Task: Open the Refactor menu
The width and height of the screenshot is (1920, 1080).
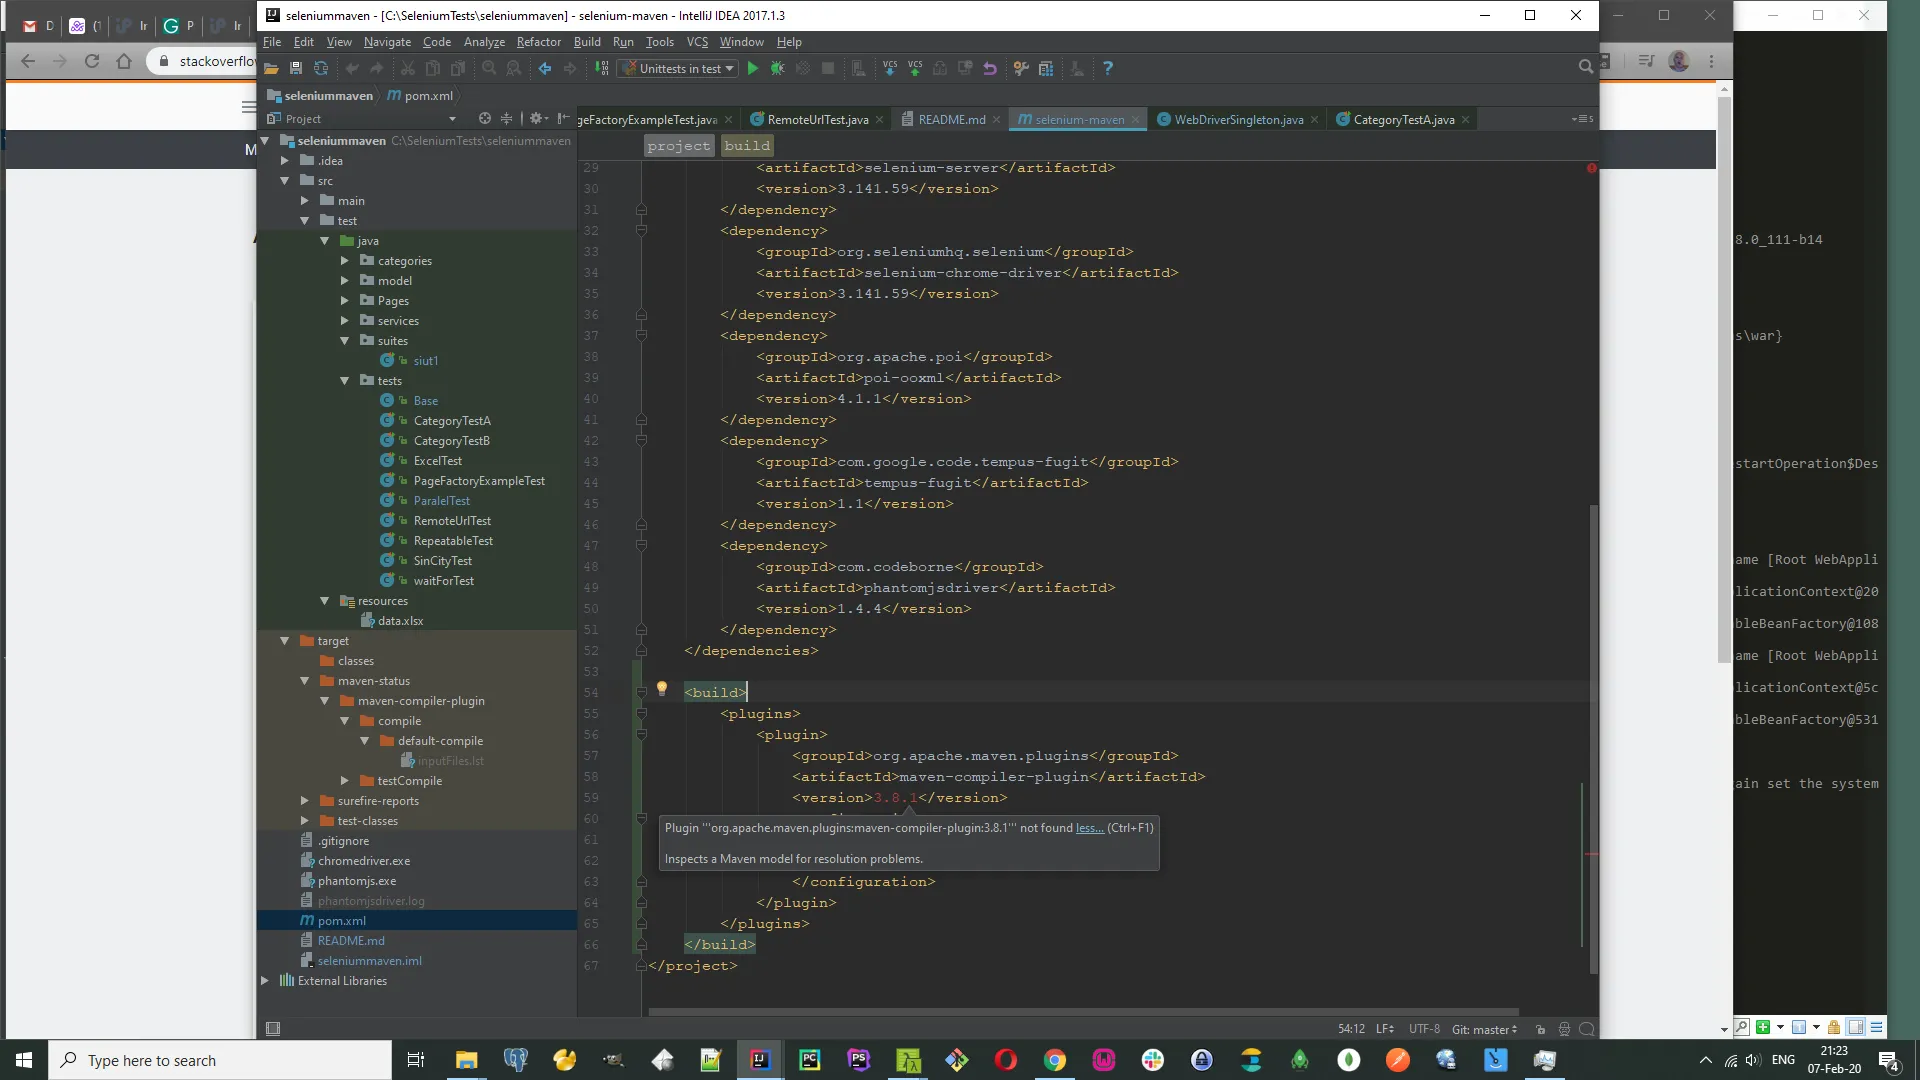Action: pos(538,42)
